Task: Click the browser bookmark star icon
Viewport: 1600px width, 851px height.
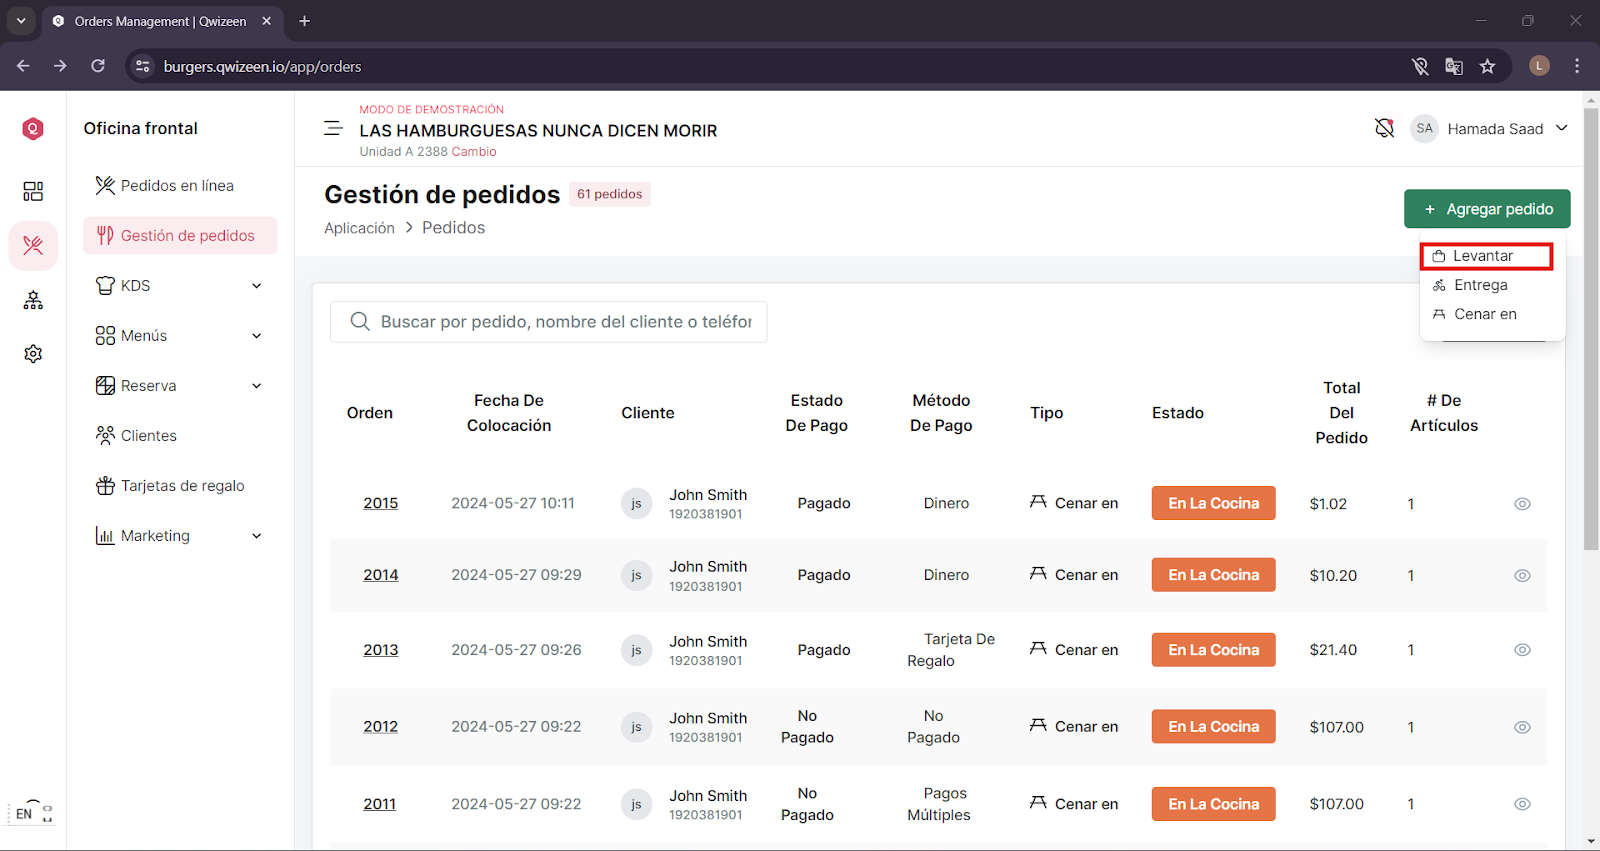Action: tap(1488, 66)
